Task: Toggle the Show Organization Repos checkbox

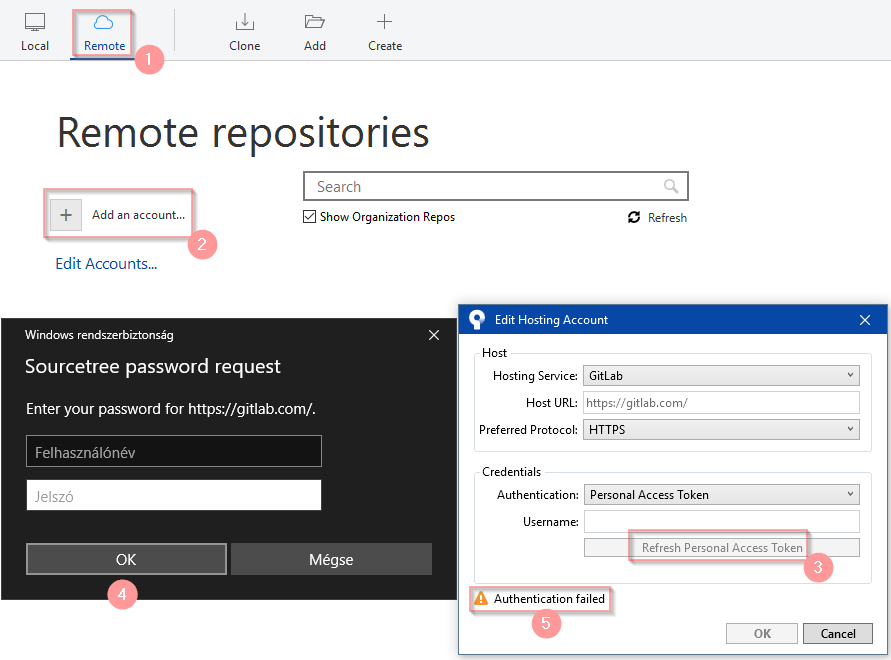Action: pyautogui.click(x=307, y=217)
